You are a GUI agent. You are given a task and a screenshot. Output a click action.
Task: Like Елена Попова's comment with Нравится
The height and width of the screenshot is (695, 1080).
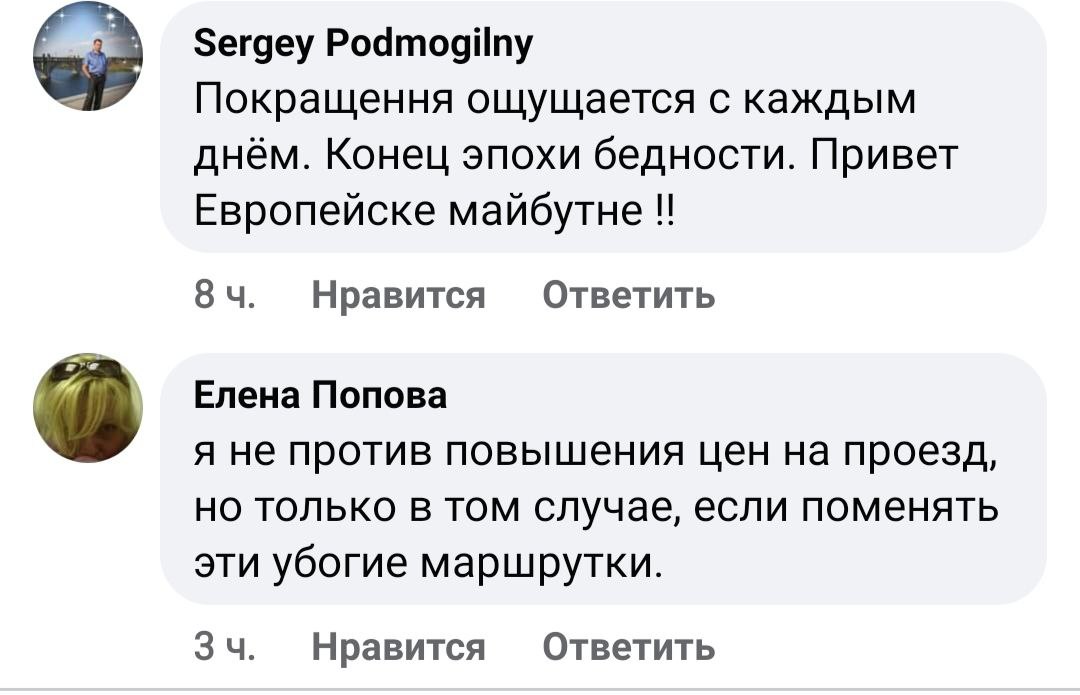click(399, 647)
